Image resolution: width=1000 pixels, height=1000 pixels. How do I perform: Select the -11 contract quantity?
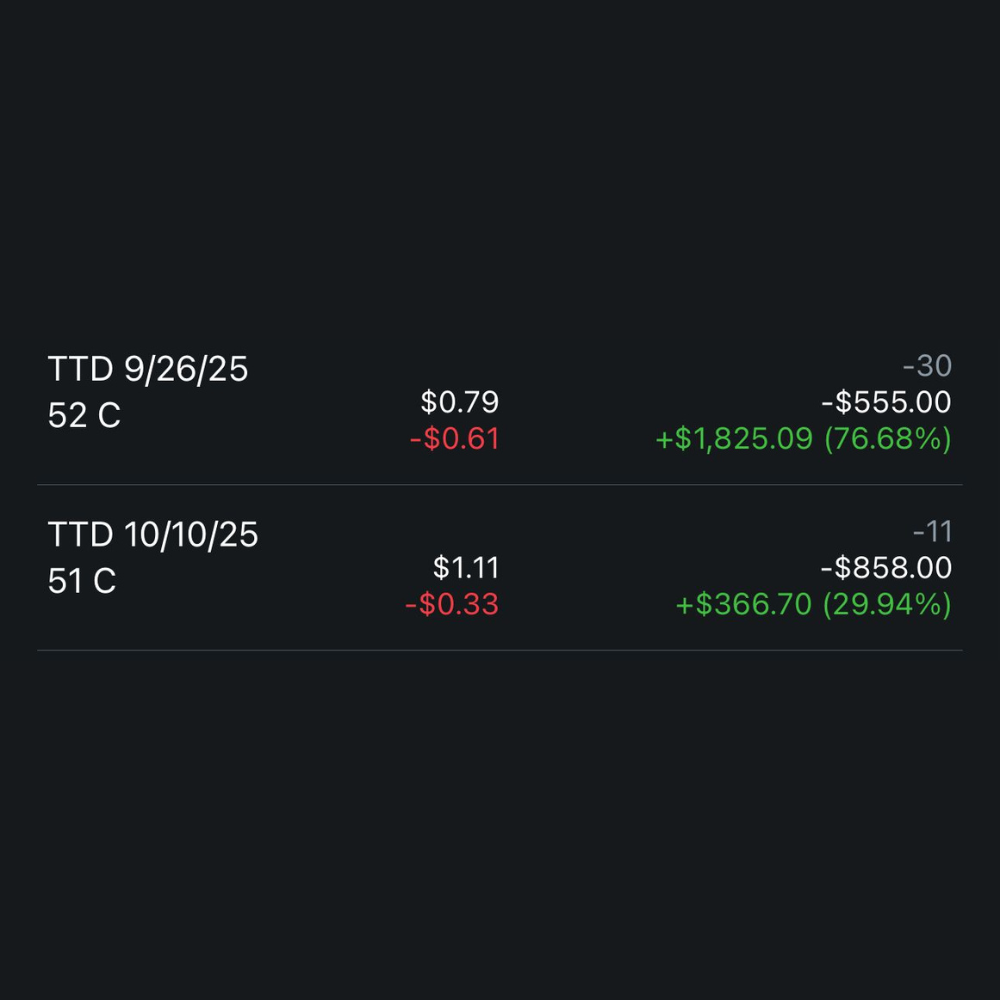click(x=932, y=532)
